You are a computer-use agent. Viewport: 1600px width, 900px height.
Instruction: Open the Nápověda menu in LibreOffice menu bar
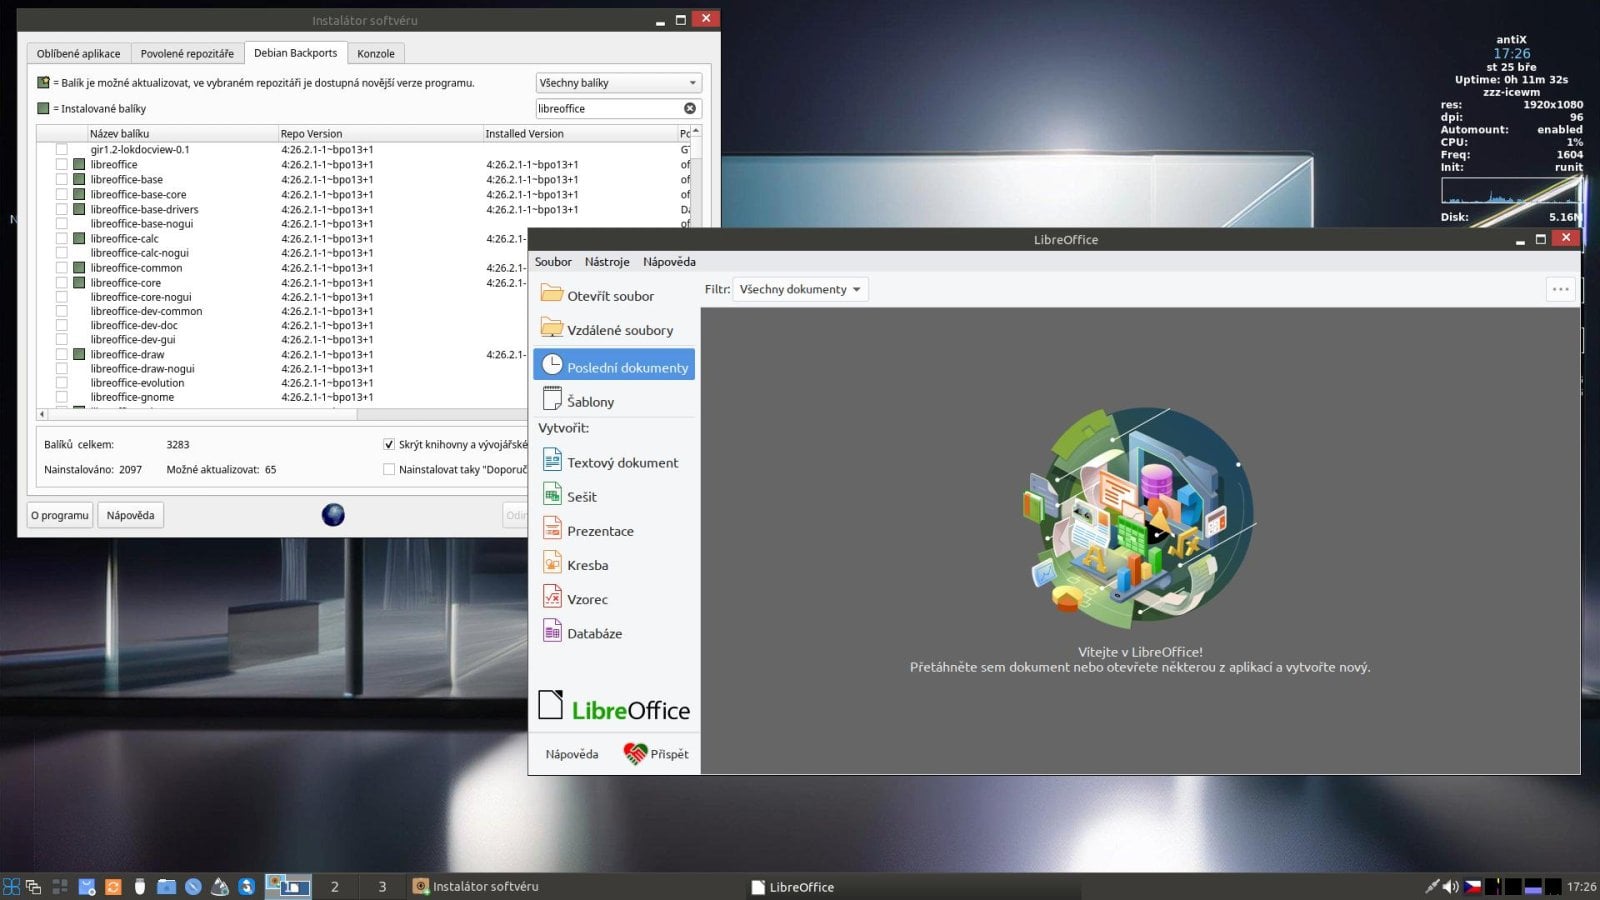(x=669, y=262)
